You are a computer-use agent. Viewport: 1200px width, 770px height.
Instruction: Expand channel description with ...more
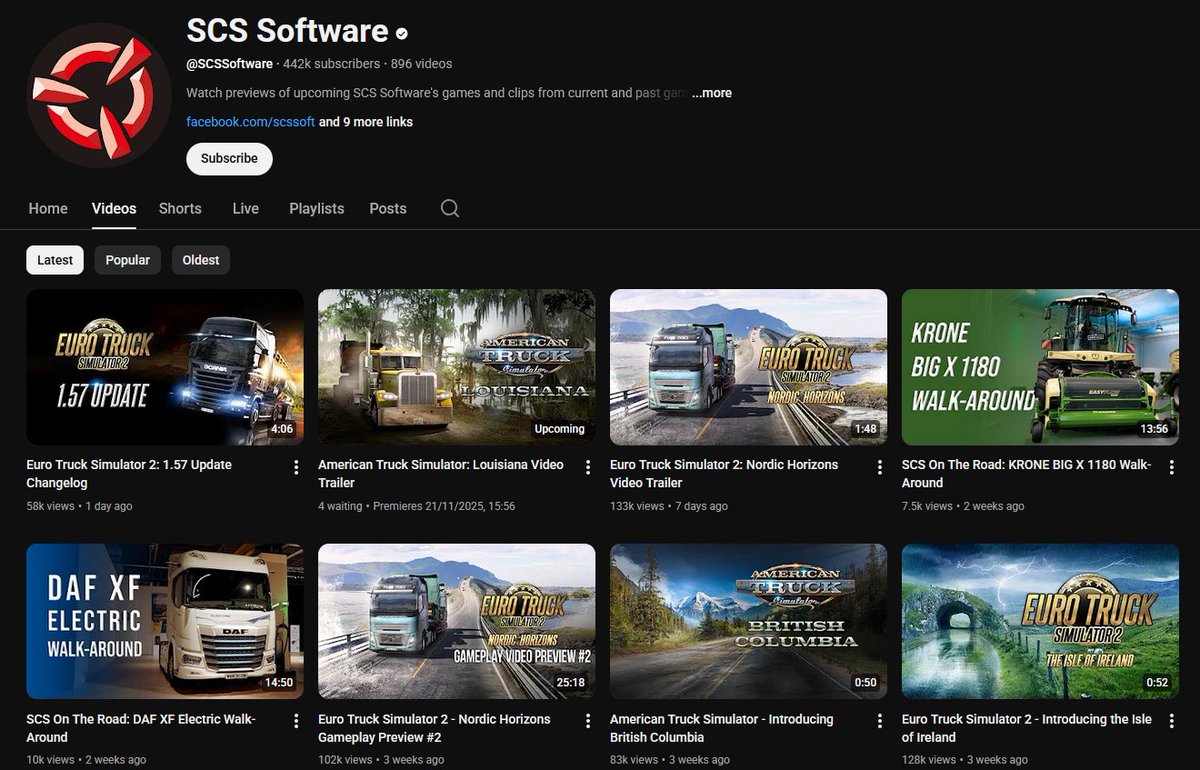tap(712, 93)
